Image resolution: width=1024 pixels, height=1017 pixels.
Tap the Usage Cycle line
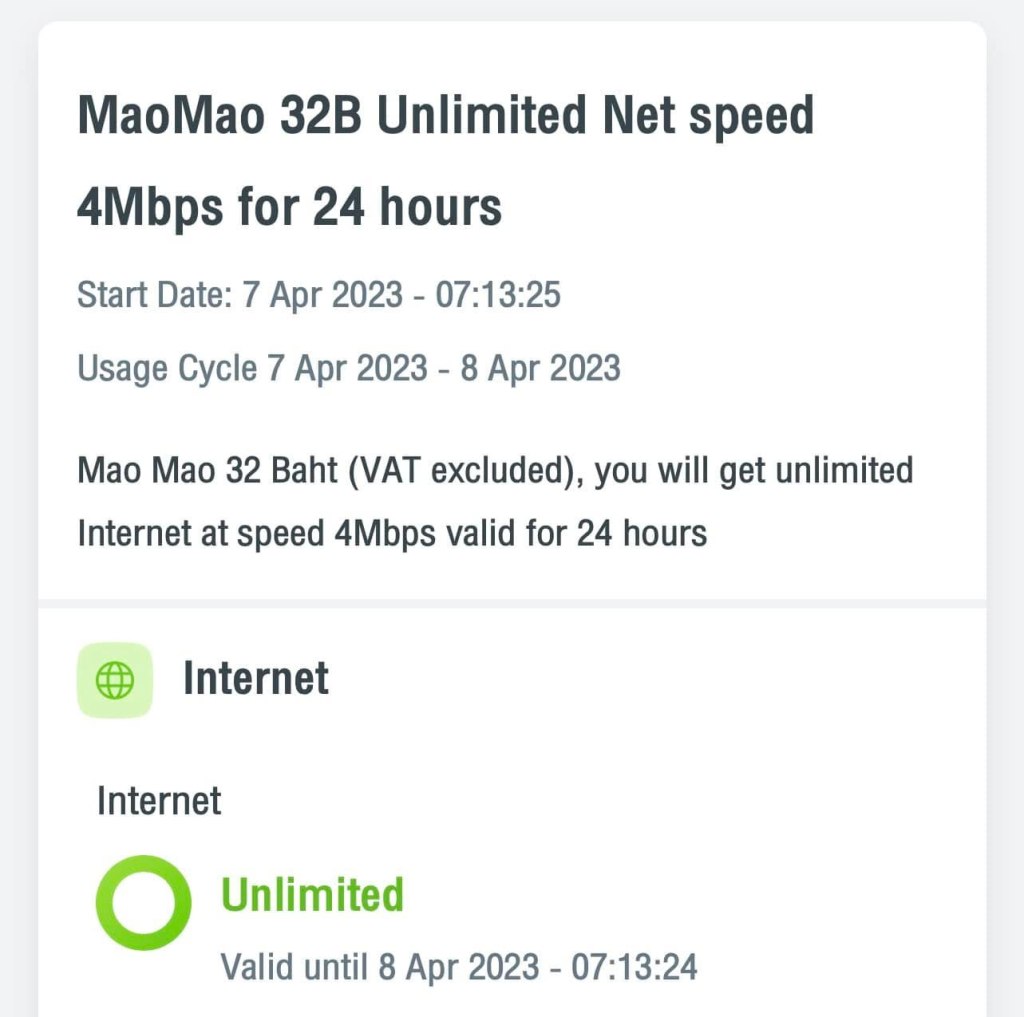point(349,368)
